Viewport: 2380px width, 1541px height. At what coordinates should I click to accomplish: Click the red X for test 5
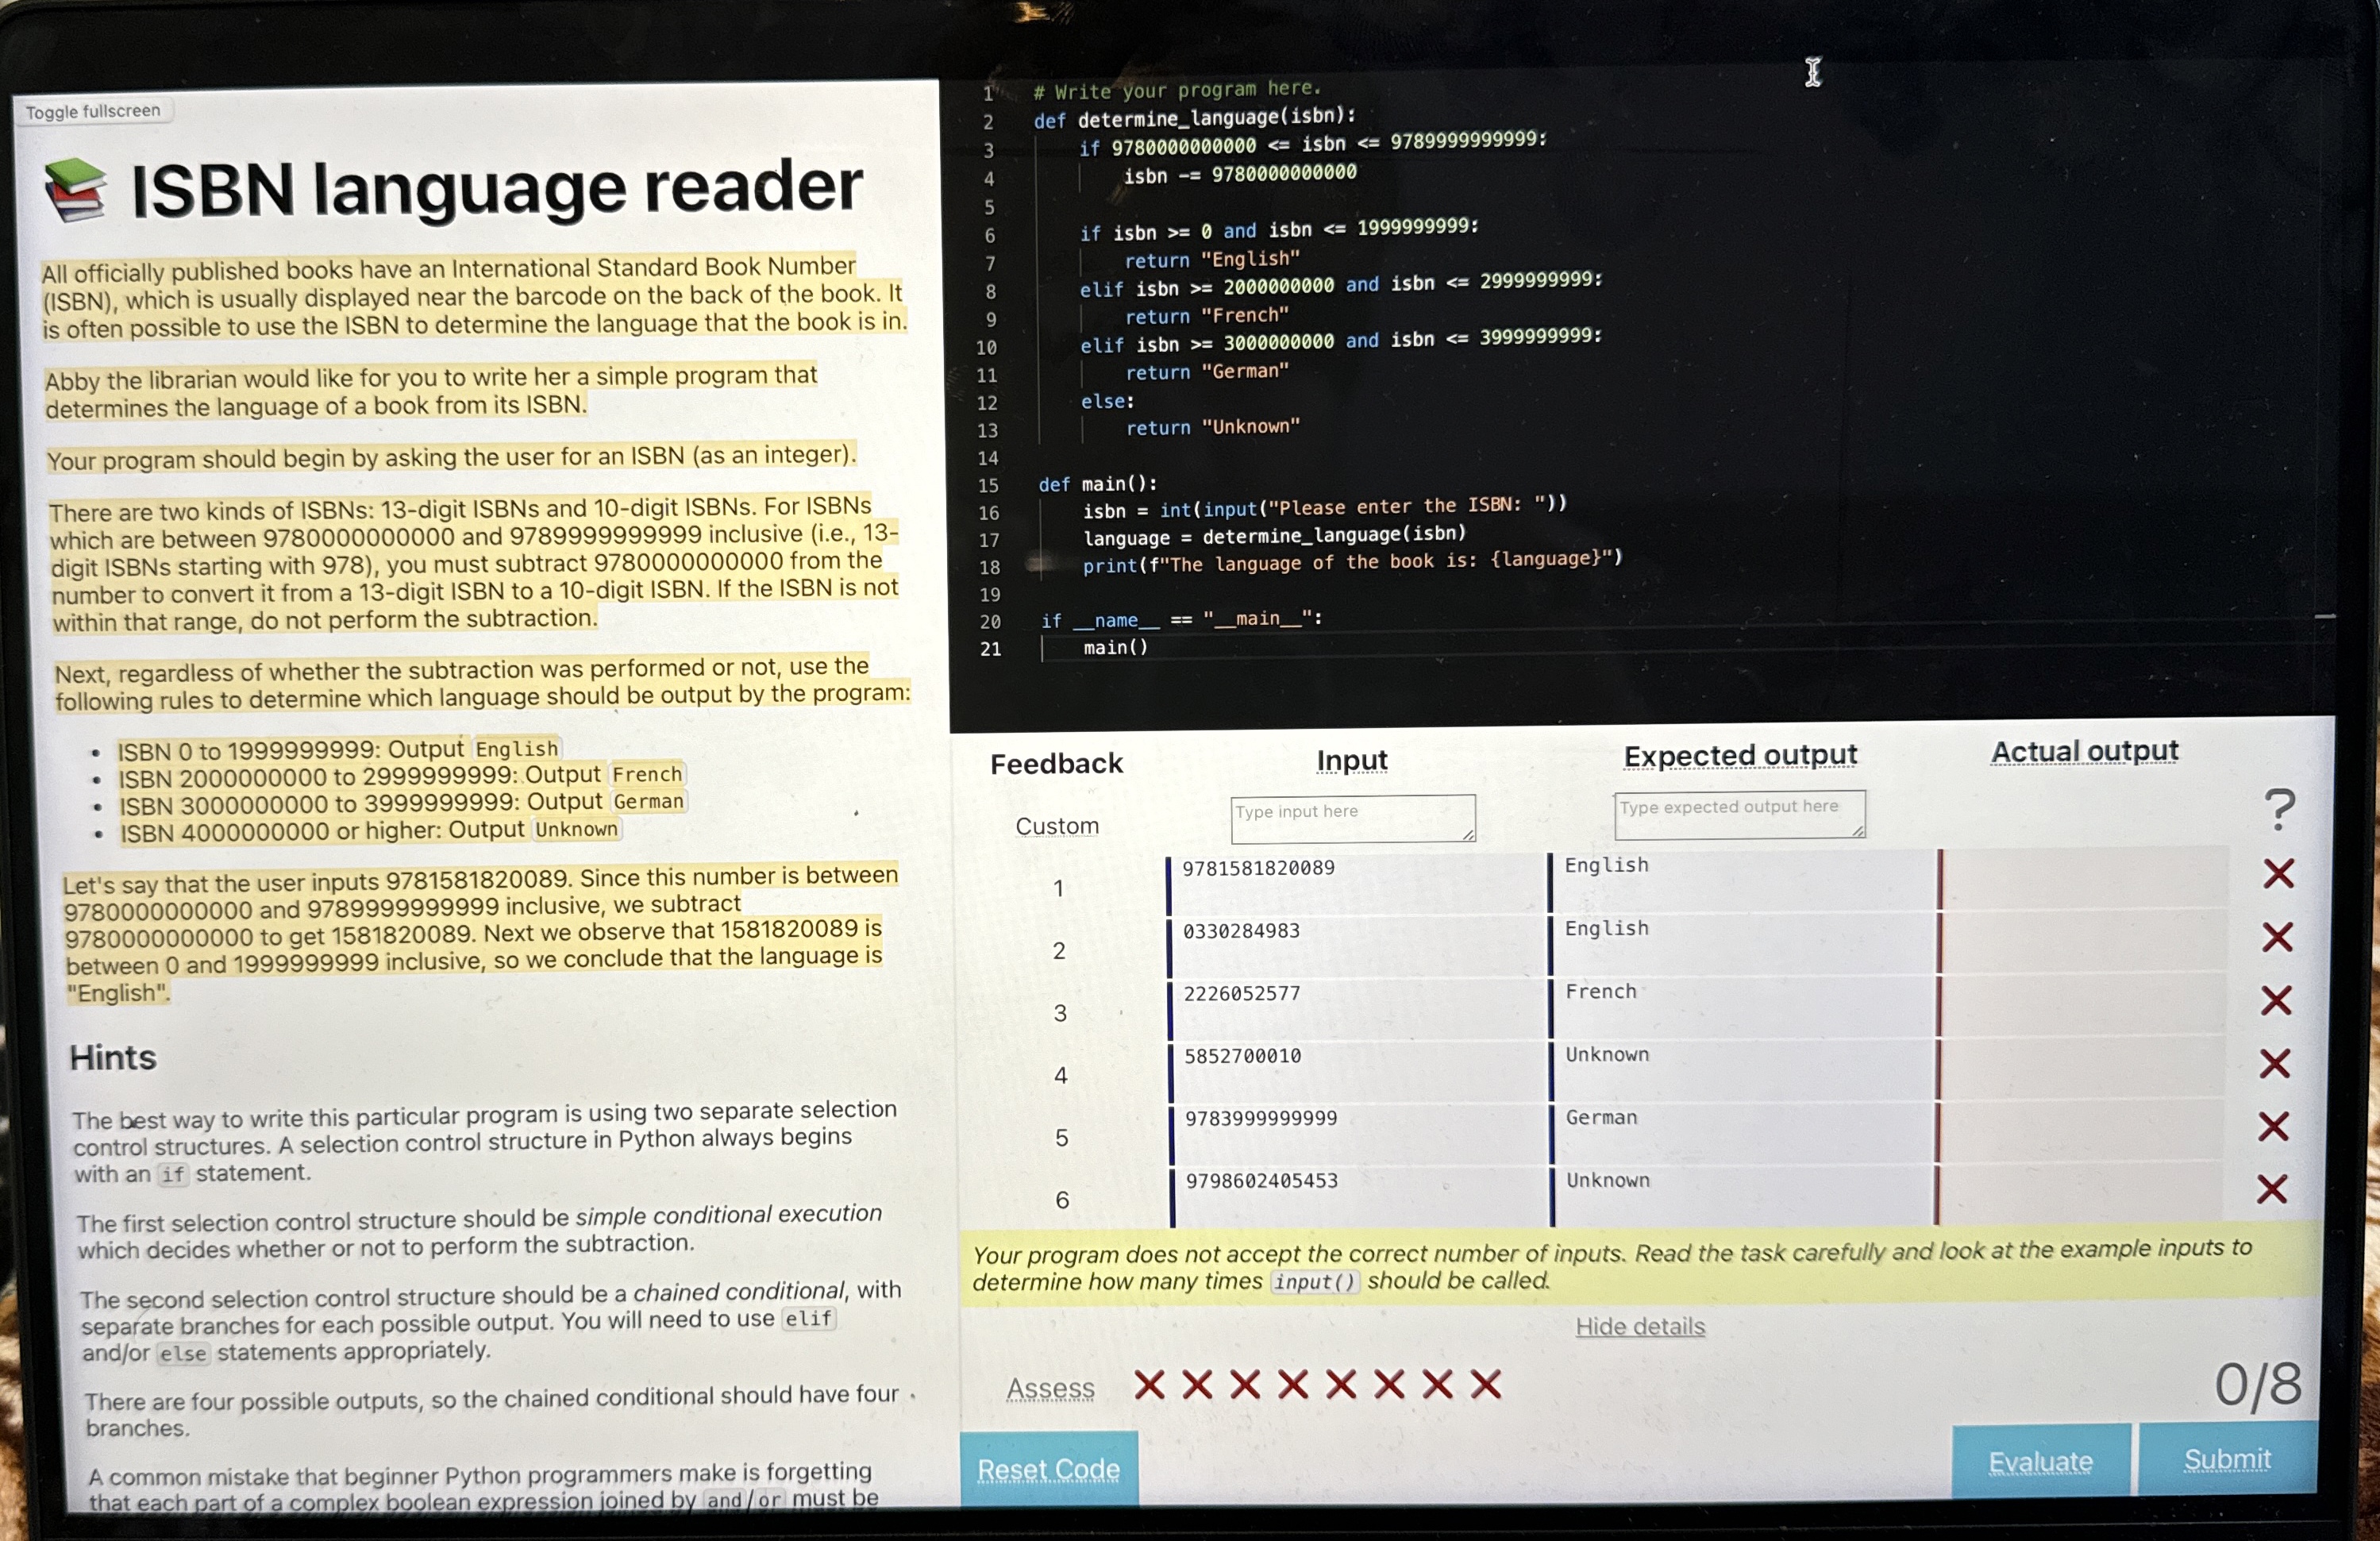click(x=2274, y=1126)
